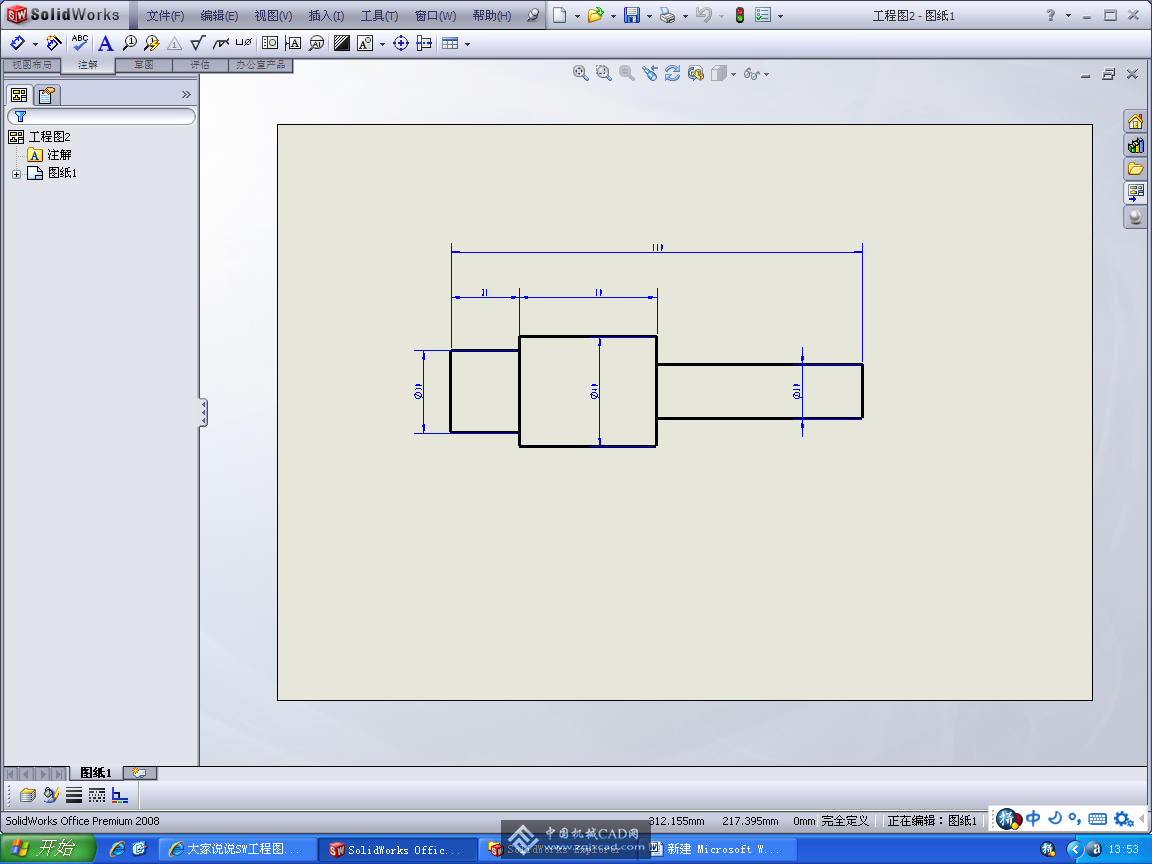Expand the 图纸1 tree node

pos(16,174)
